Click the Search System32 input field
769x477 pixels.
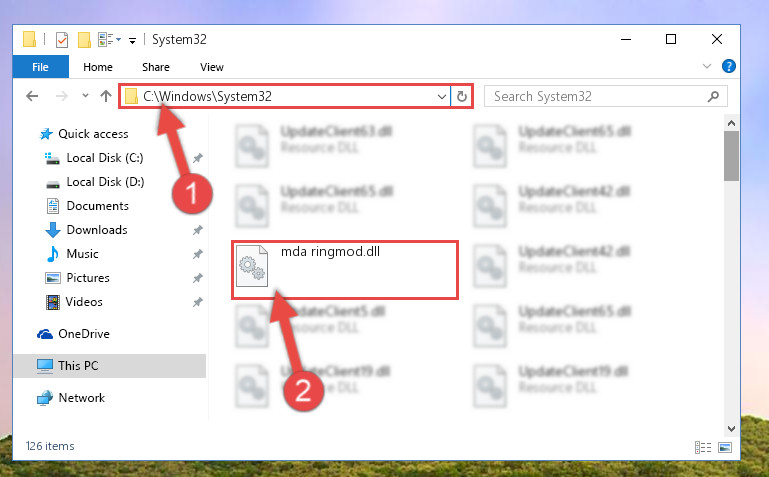597,97
